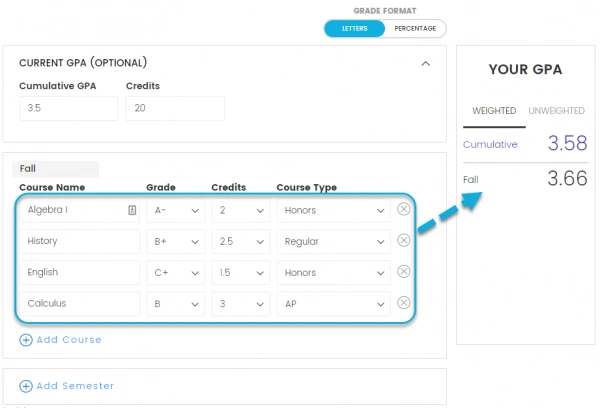
Task: Switch grade format to Letters
Action: 354,29
